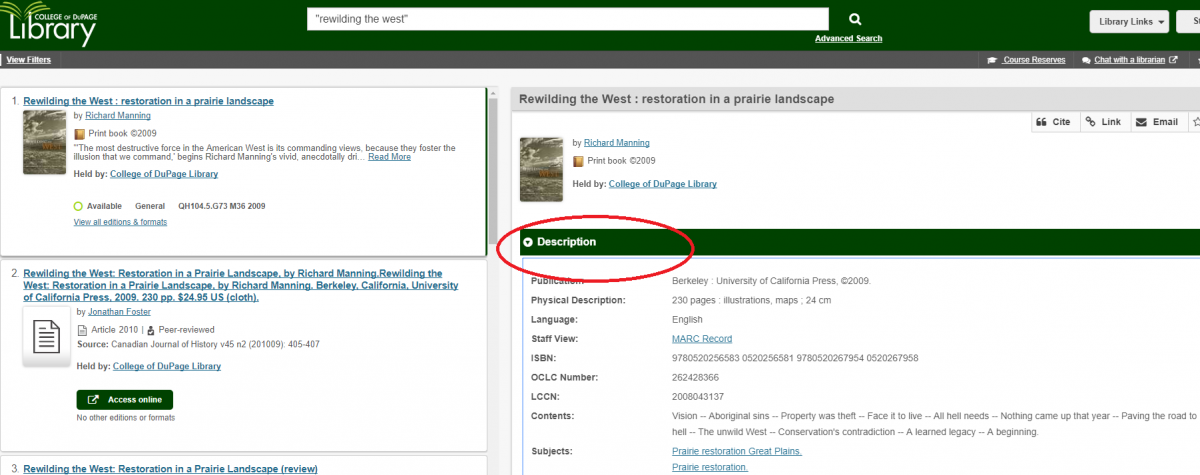This screenshot has width=1200, height=475.
Task: Open Course Reserves from the toolbar
Action: point(1026,60)
